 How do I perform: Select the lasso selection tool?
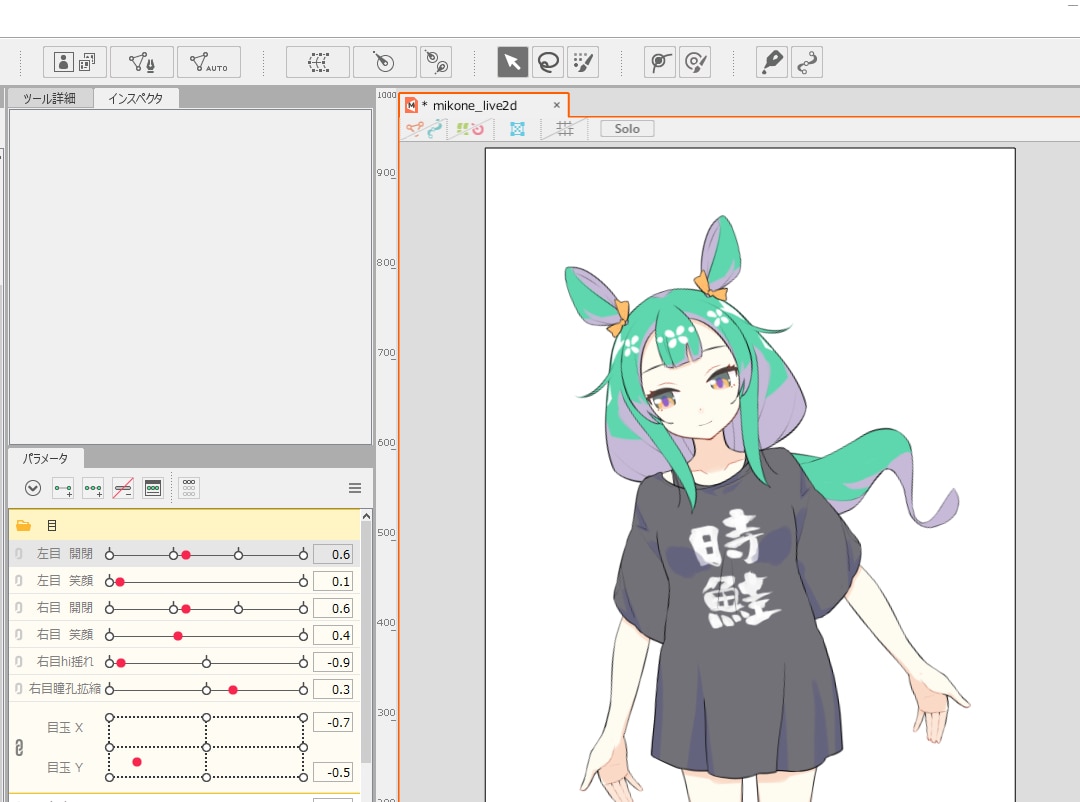click(x=548, y=62)
